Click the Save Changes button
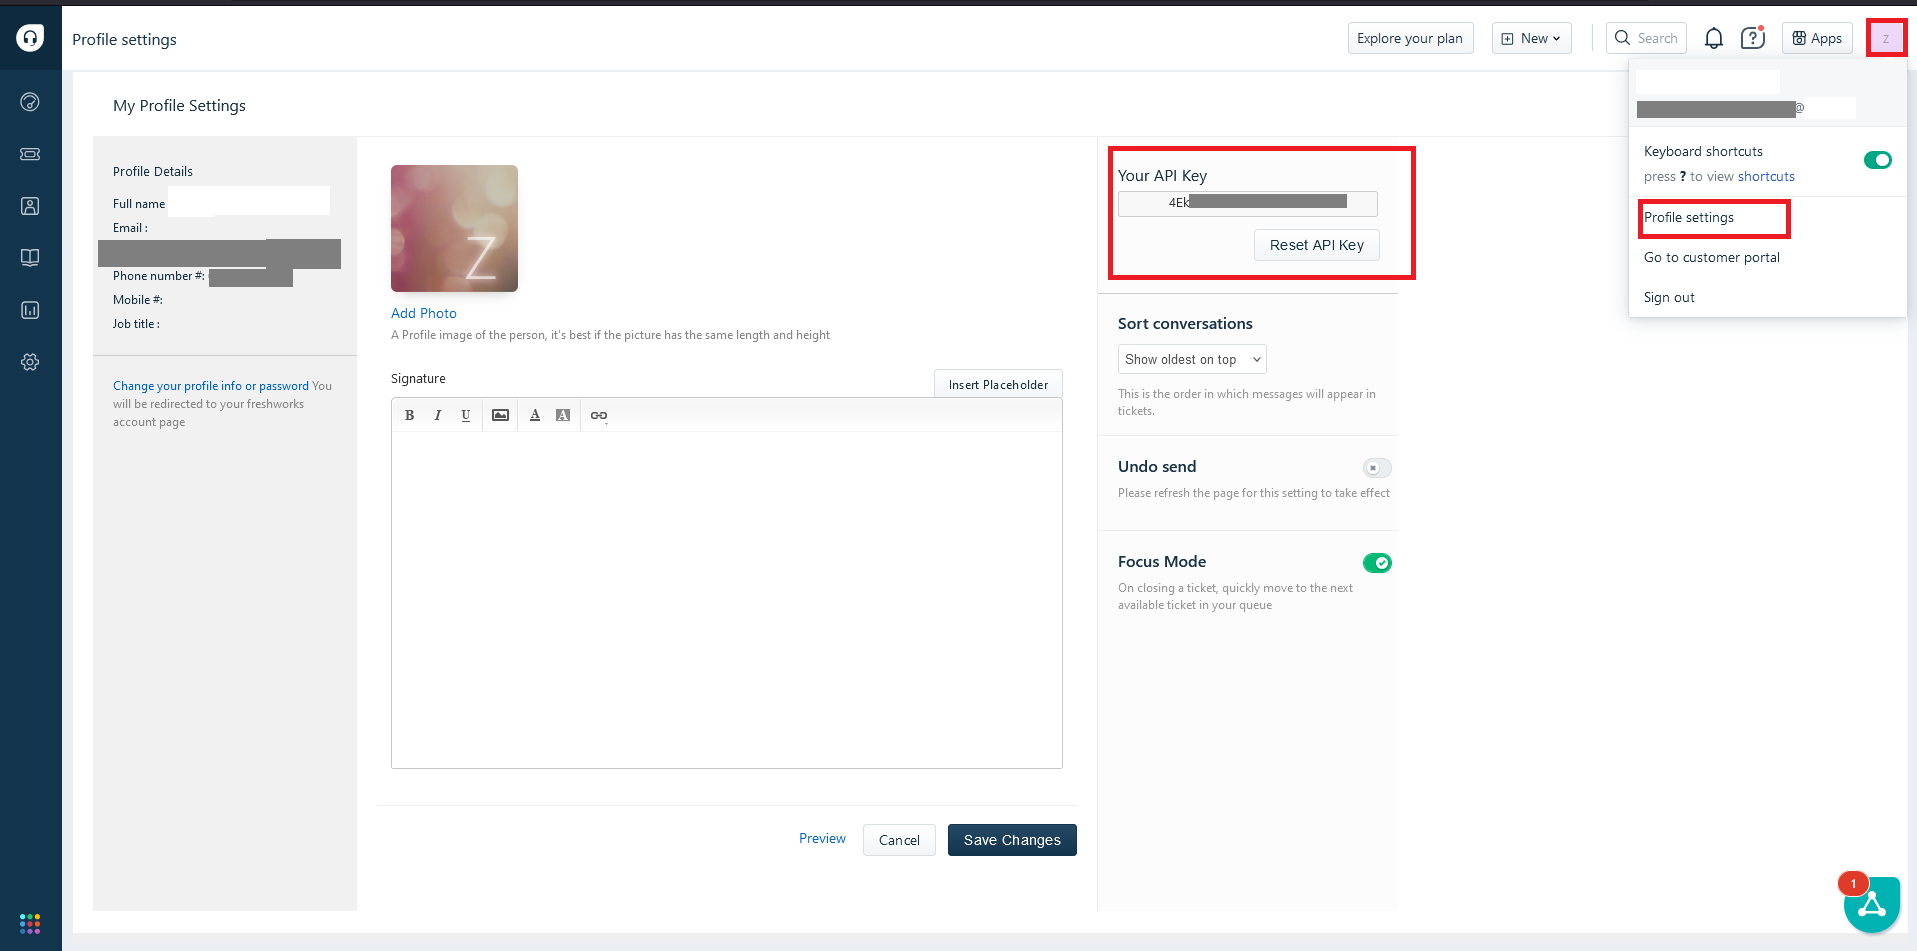The width and height of the screenshot is (1917, 951). pyautogui.click(x=1011, y=840)
